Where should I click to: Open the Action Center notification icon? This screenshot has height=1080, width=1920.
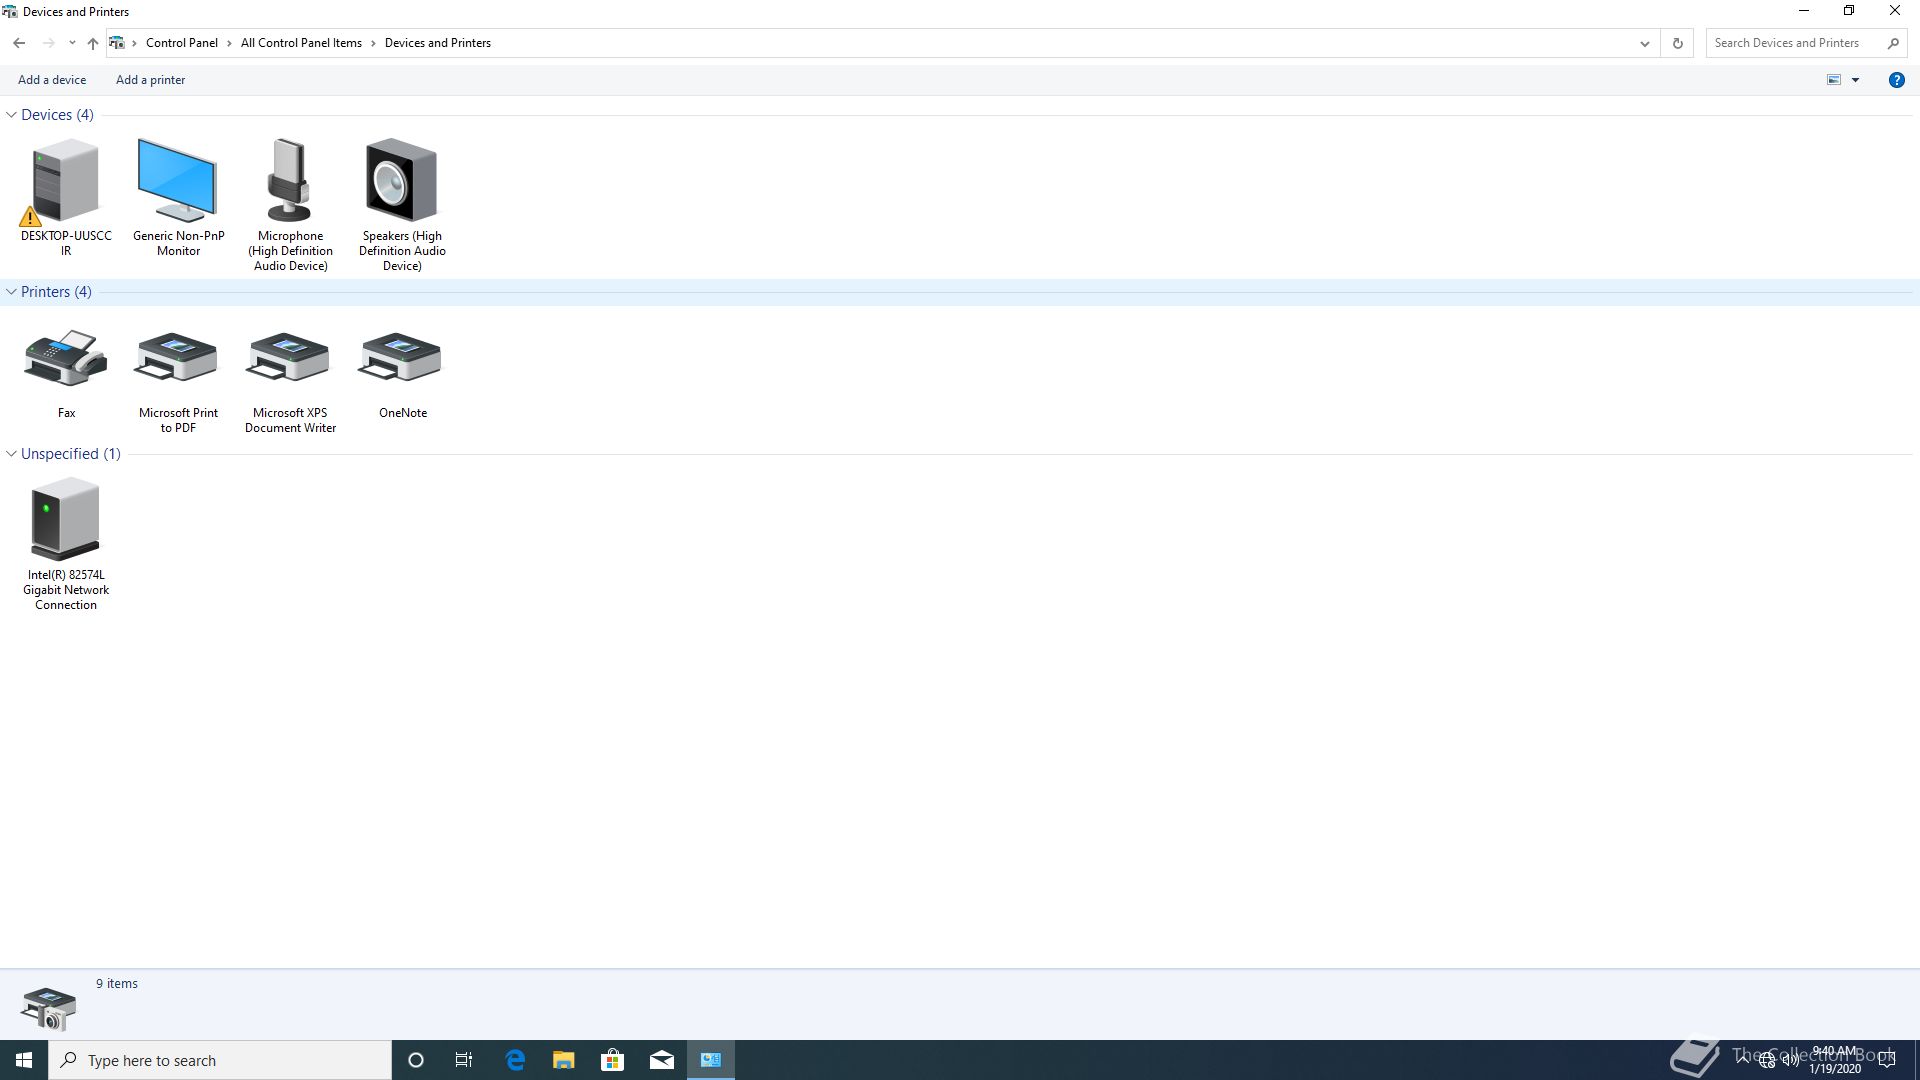[1887, 1060]
